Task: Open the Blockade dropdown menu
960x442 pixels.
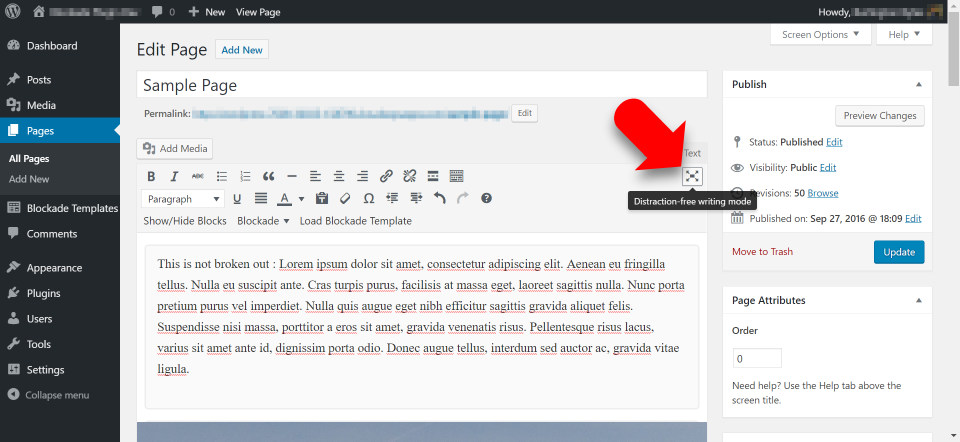Action: [x=263, y=221]
